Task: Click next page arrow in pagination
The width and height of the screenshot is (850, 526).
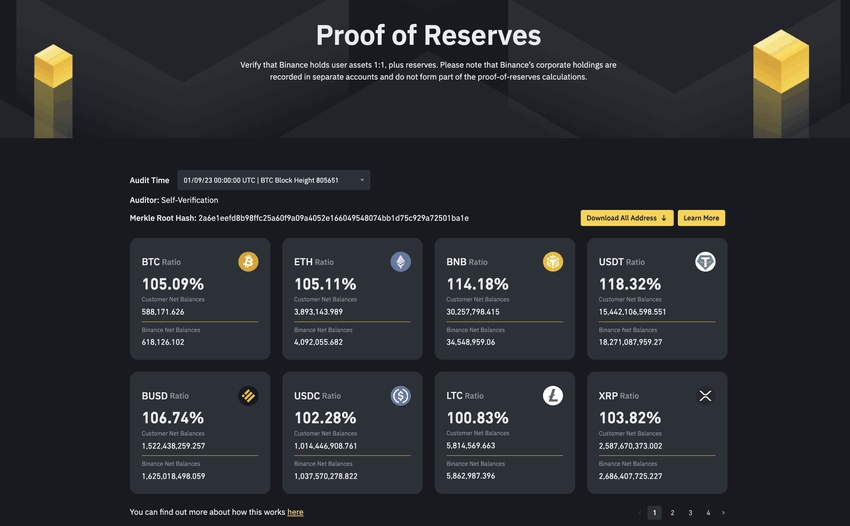Action: point(724,513)
